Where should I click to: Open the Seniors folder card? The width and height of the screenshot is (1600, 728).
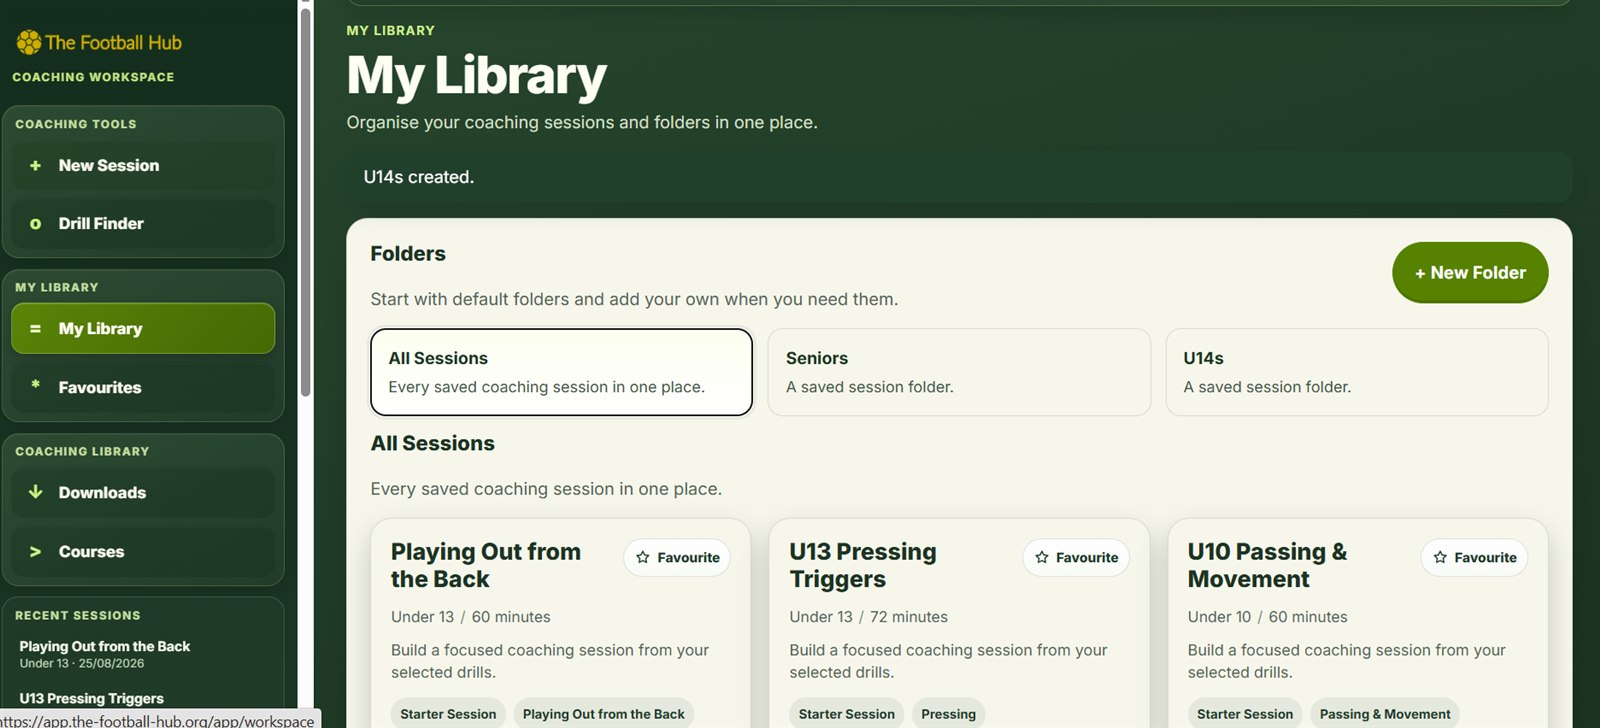[959, 372]
